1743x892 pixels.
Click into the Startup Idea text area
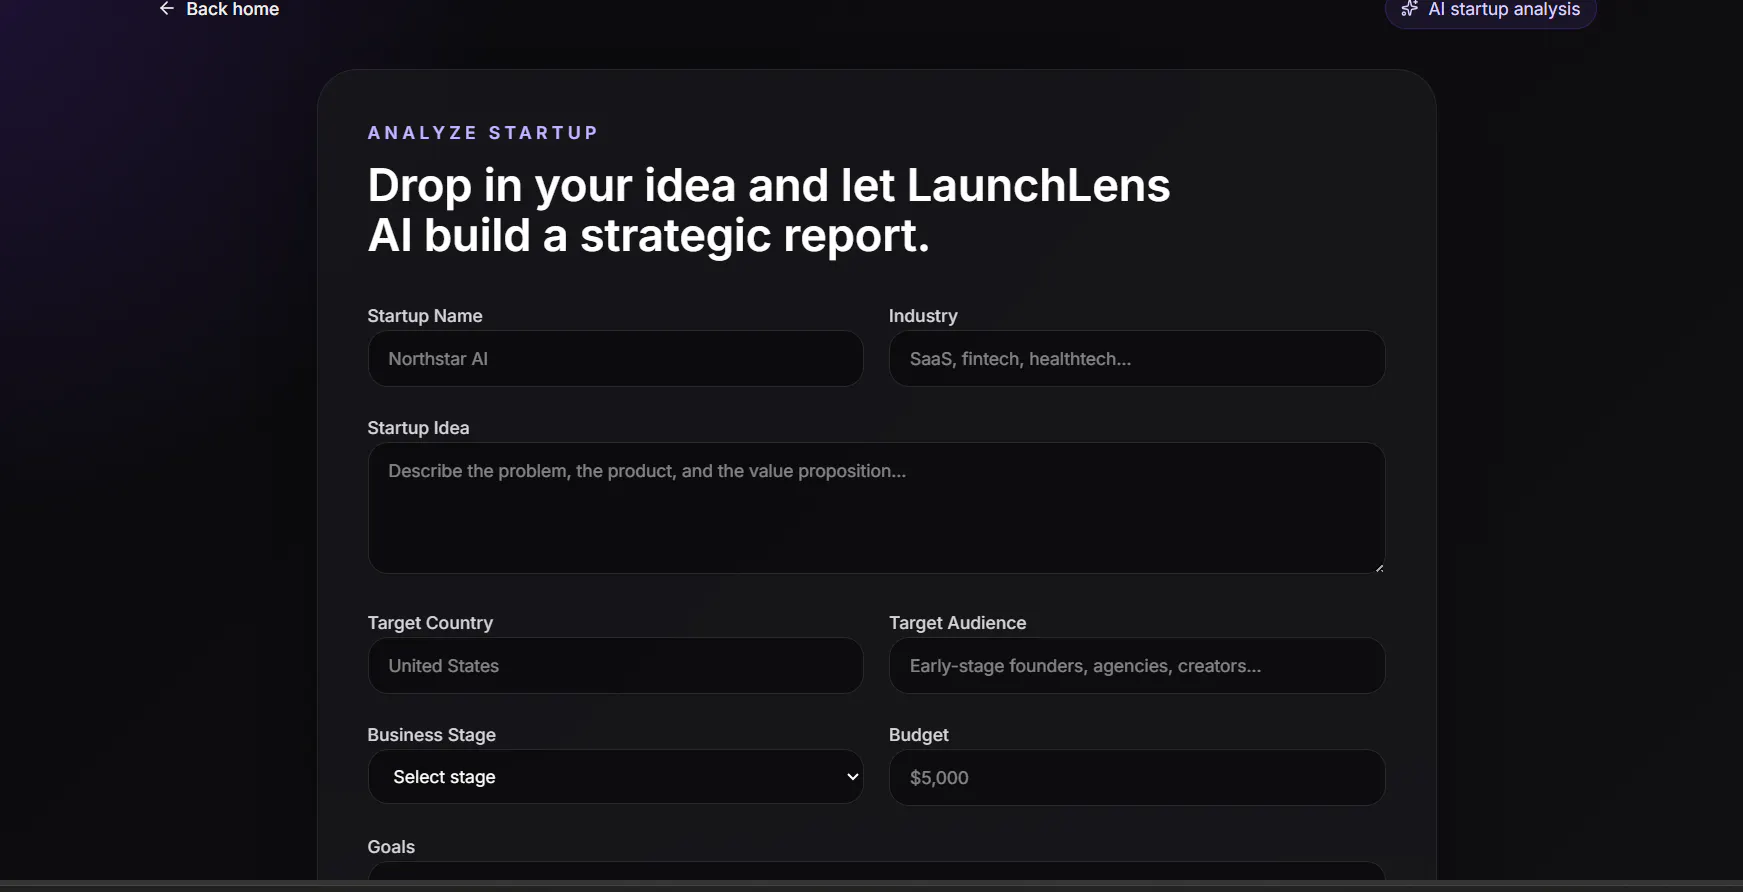click(x=876, y=508)
